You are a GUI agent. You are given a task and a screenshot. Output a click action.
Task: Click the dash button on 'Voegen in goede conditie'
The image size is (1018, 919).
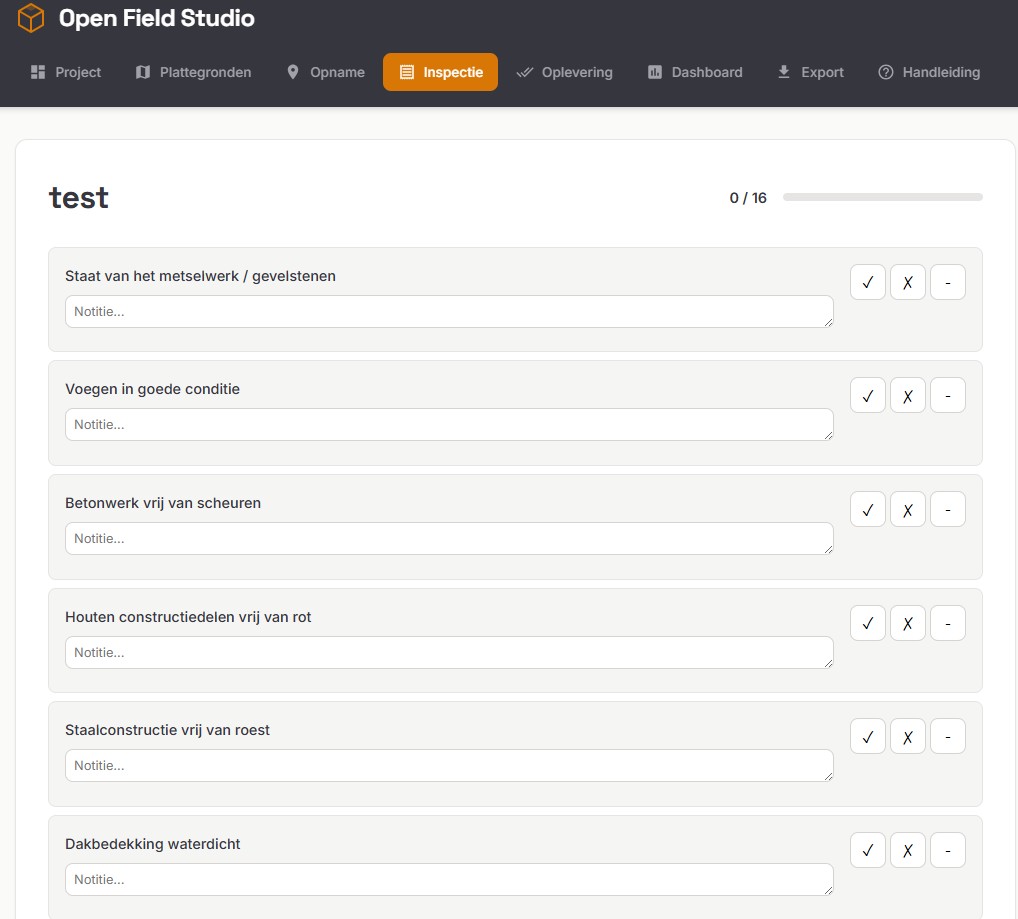947,395
